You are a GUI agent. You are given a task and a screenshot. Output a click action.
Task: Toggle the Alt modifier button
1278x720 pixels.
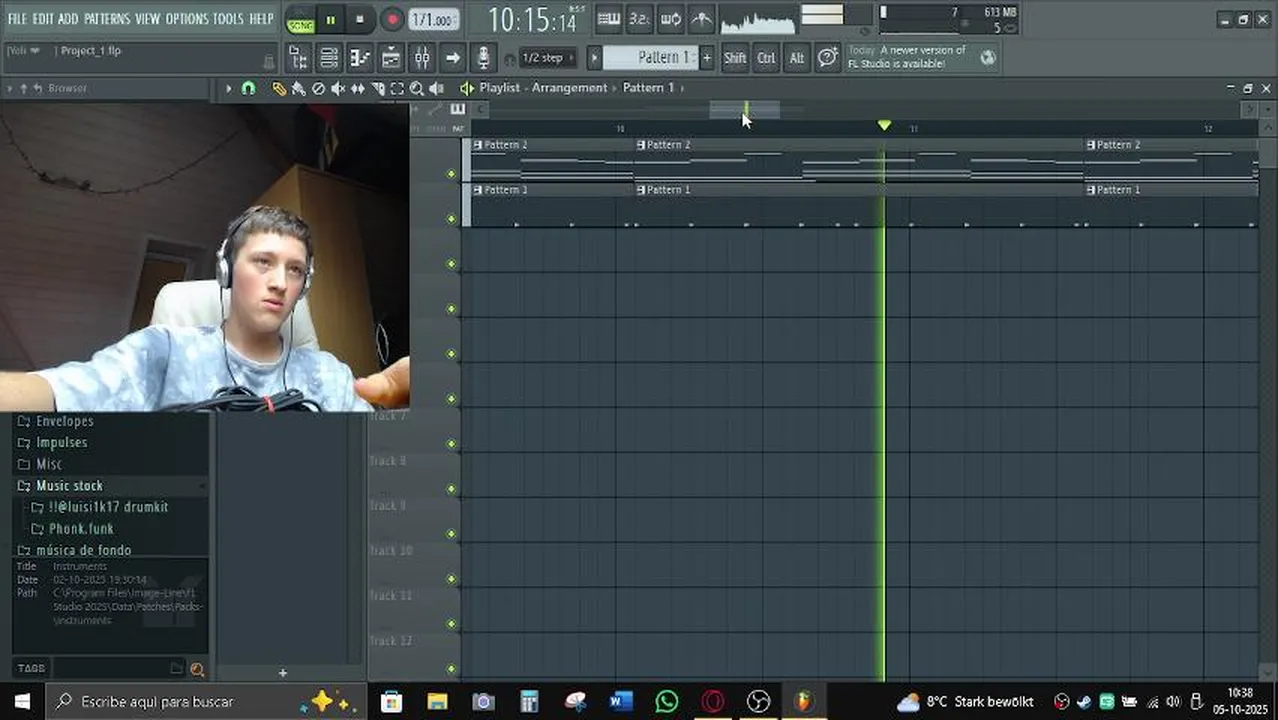click(797, 58)
